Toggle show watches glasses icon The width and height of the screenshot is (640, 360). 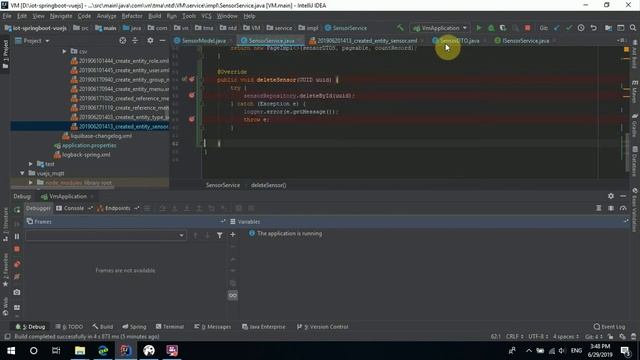pyautogui.click(x=233, y=295)
